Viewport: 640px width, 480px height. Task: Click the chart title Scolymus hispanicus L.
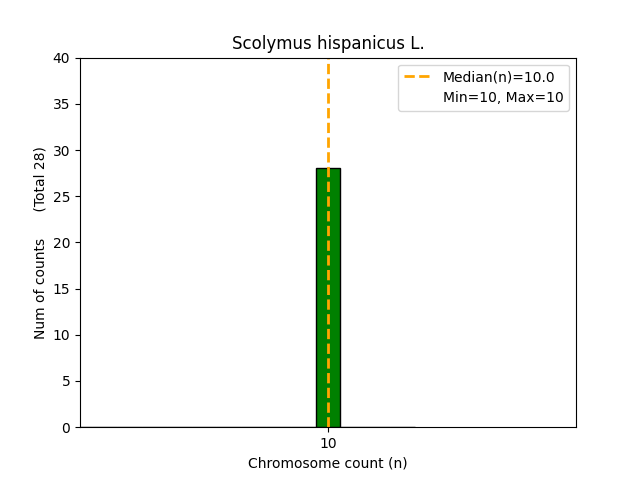tap(328, 43)
